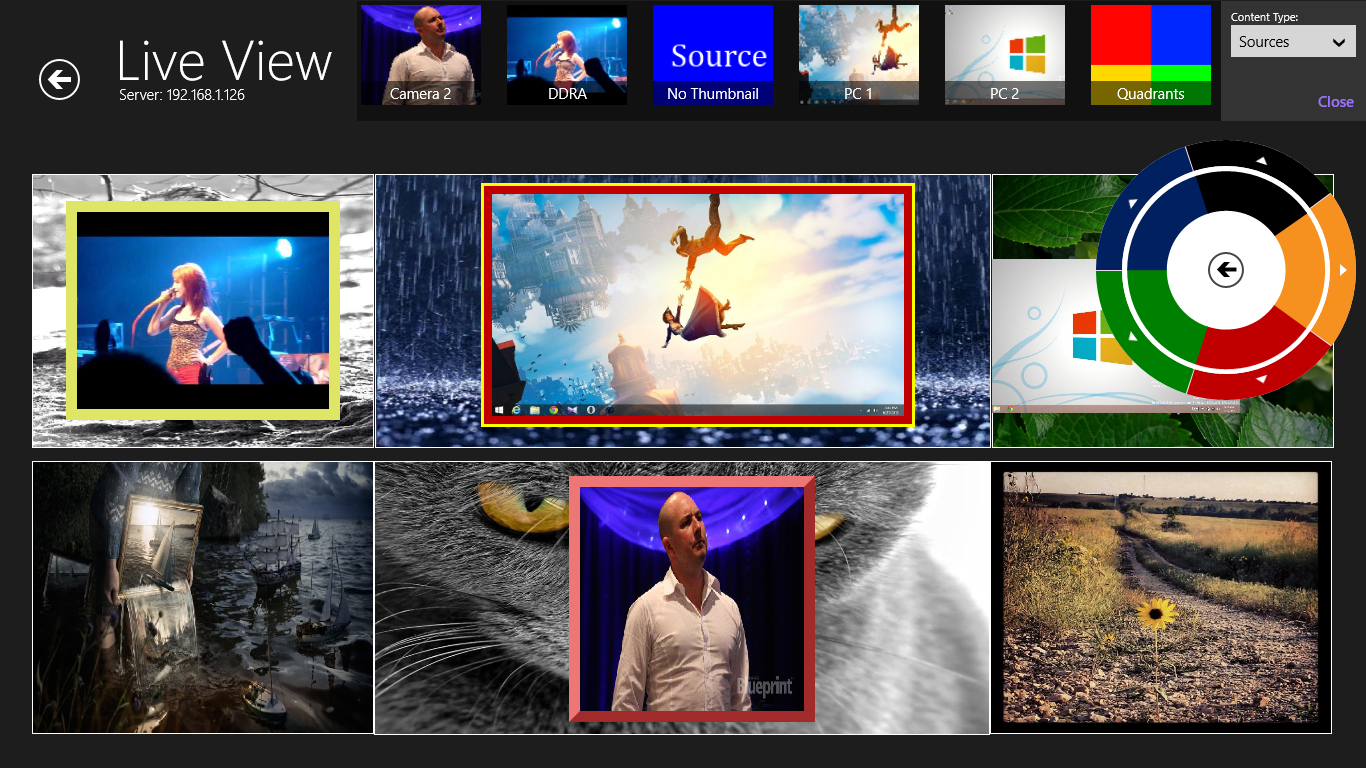Select the DDRA source thumbnail
Screen dimensions: 1366x768
tap(567, 55)
